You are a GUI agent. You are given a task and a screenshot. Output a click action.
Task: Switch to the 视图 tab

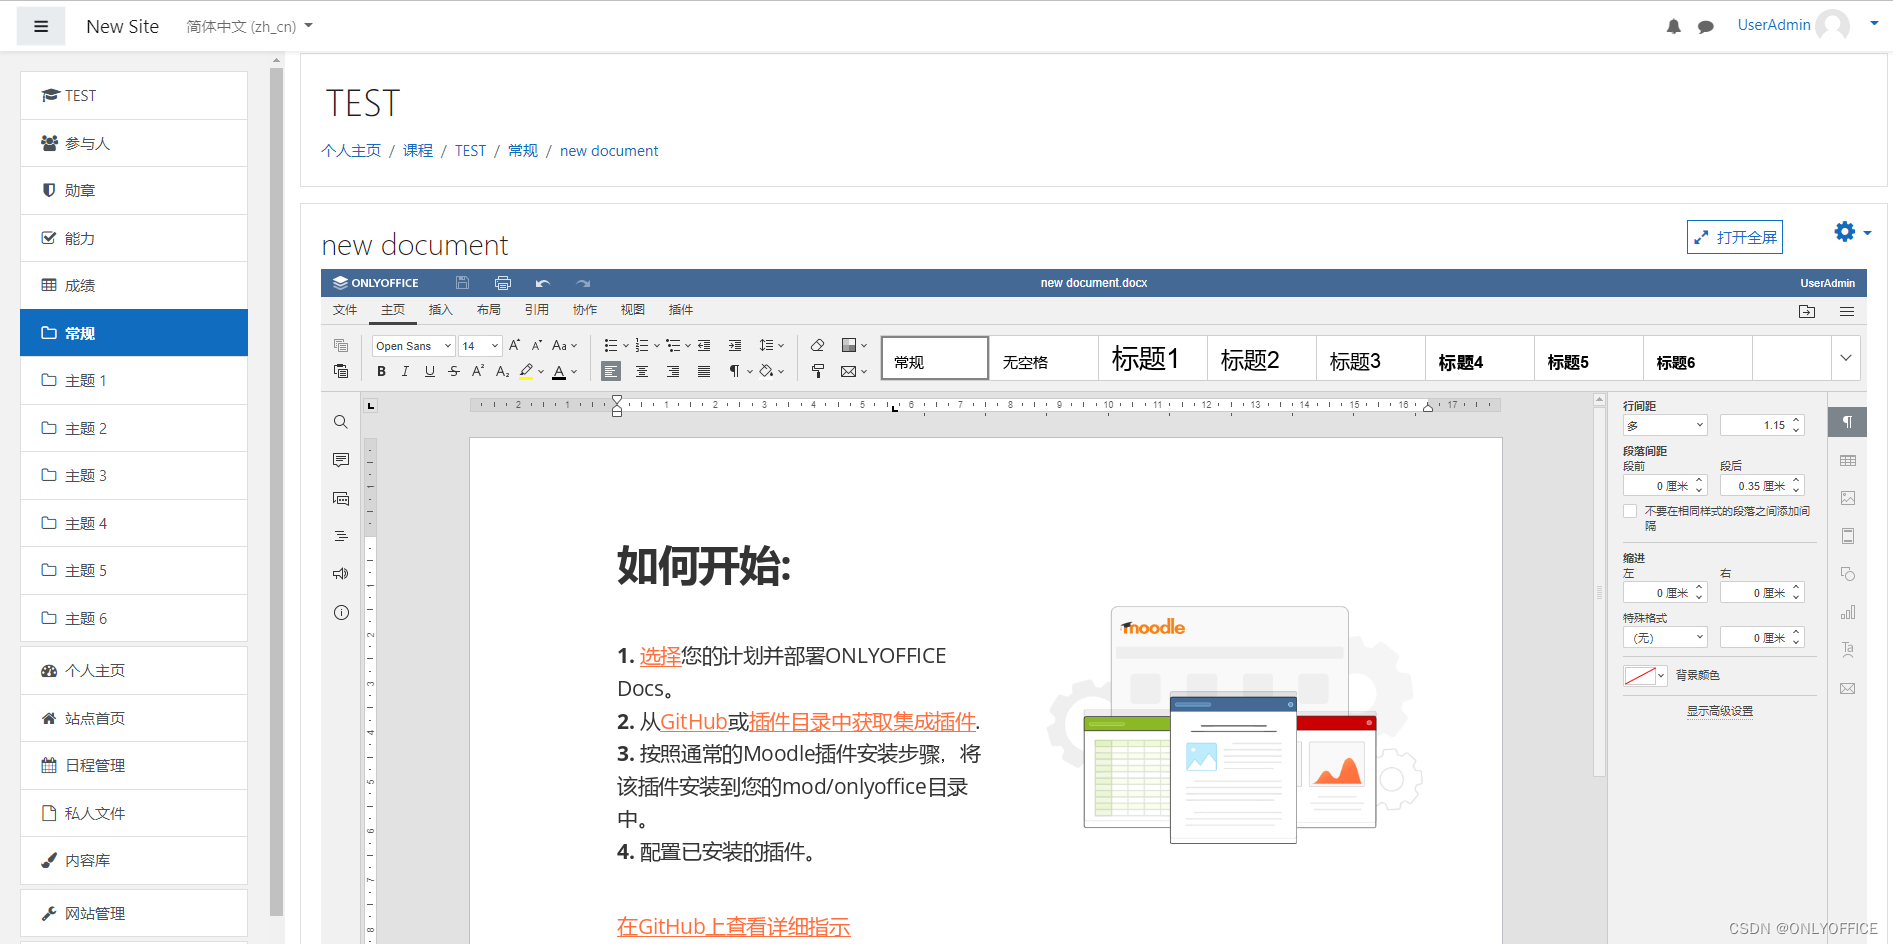click(633, 310)
